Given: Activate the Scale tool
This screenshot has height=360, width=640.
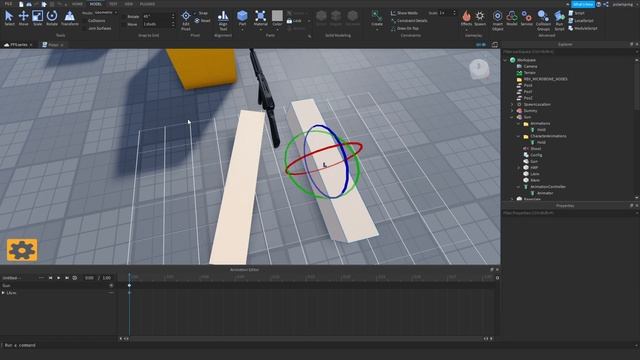Looking at the screenshot, I should click(37, 18).
